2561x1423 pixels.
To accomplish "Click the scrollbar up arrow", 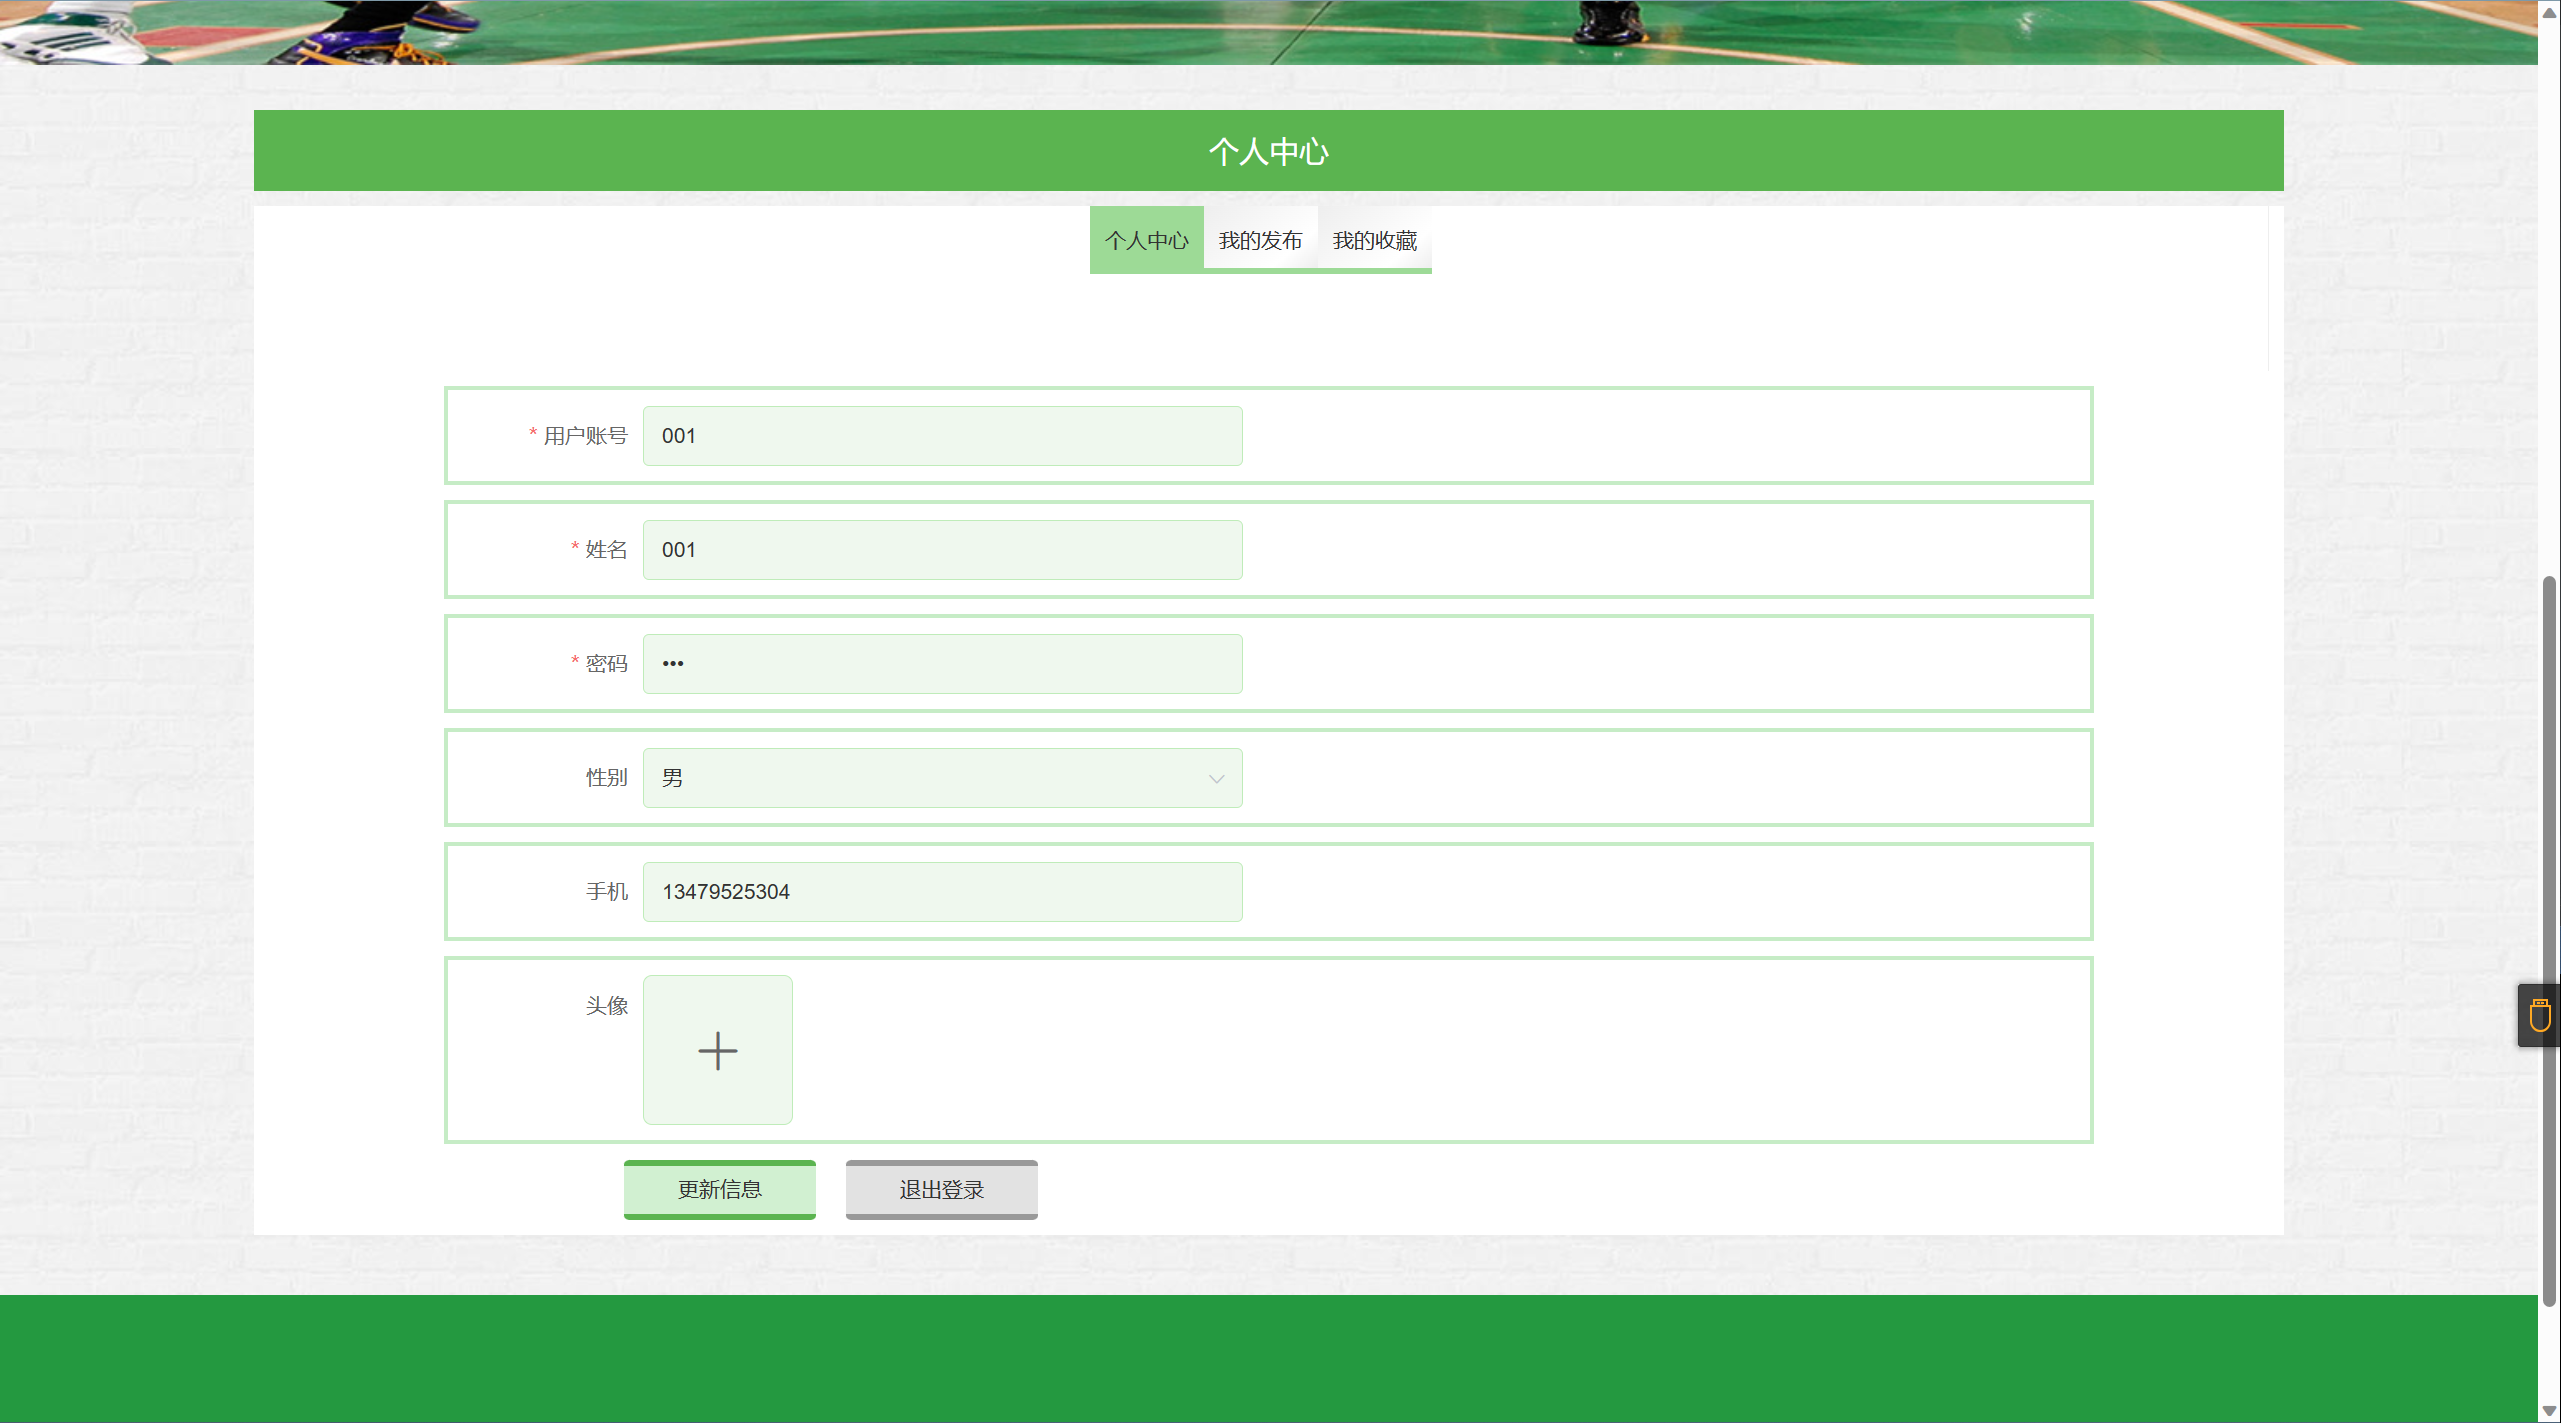I will pyautogui.click(x=2549, y=12).
